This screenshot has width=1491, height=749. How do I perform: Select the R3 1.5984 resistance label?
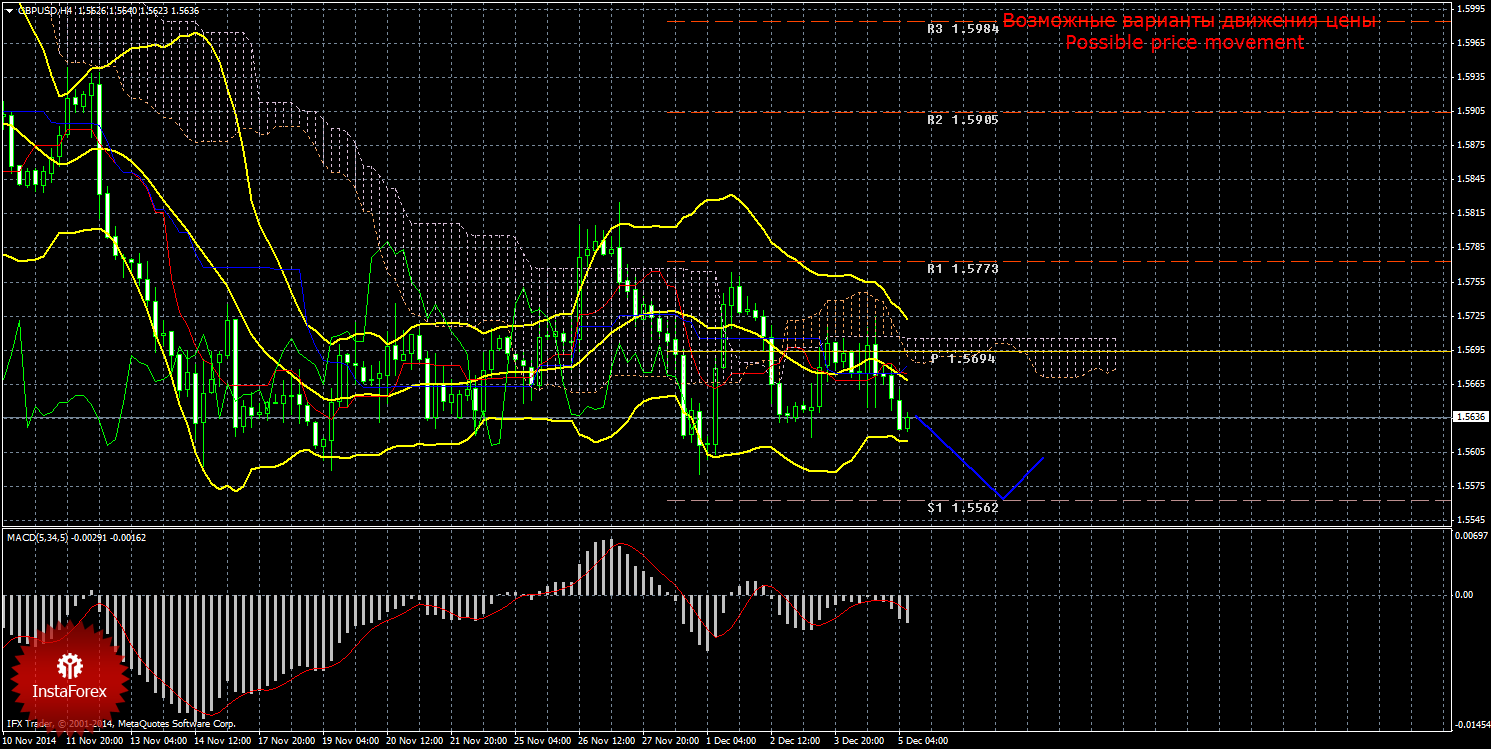(x=962, y=29)
